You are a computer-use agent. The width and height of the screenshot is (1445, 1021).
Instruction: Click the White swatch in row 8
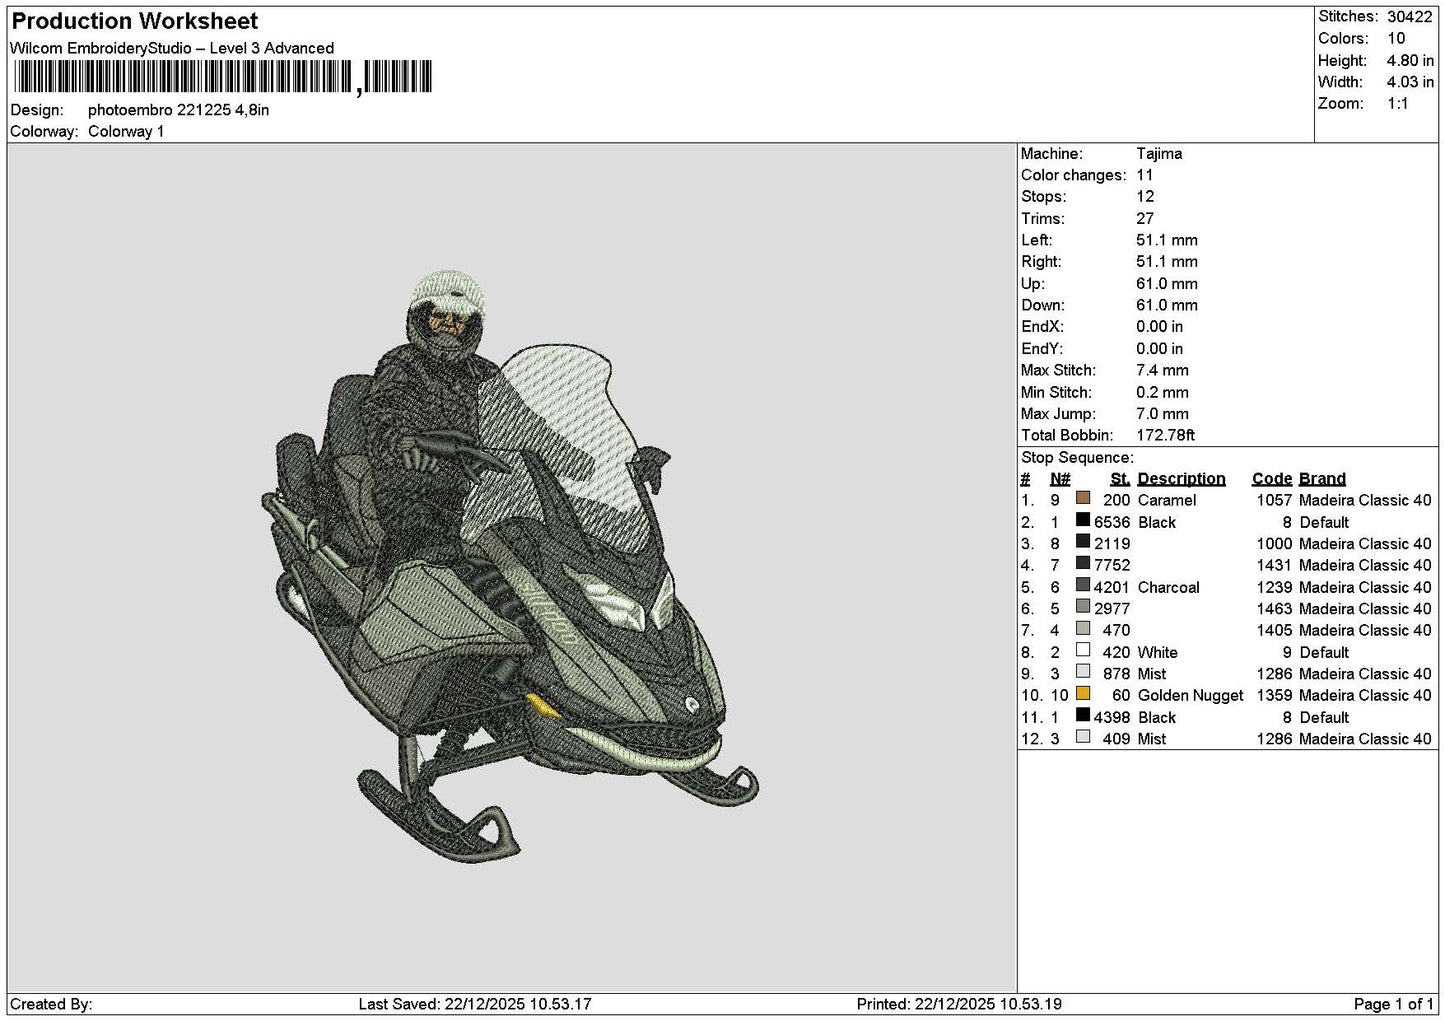click(x=1083, y=650)
